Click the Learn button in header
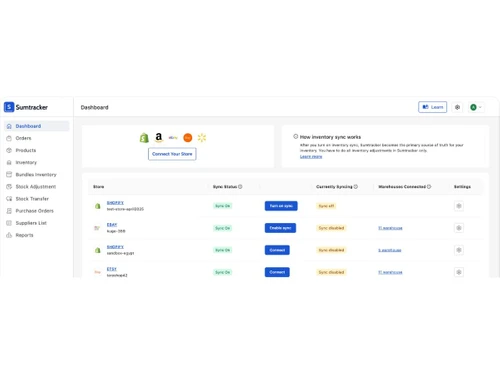The image size is (500, 375). click(433, 107)
